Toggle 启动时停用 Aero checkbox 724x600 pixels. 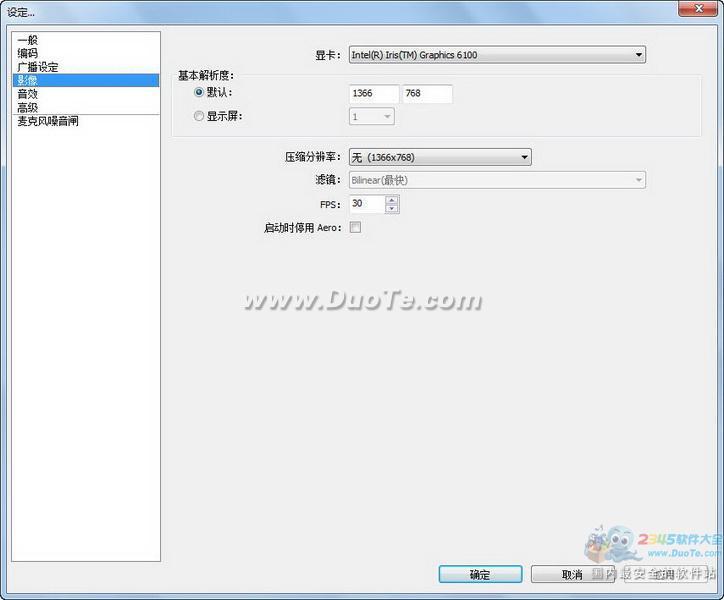356,227
